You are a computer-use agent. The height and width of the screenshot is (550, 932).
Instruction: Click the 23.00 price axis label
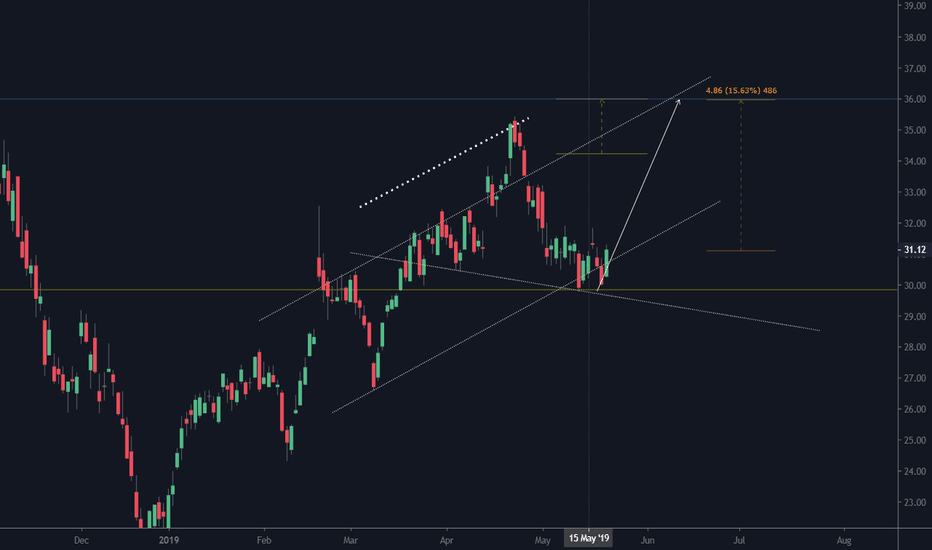coord(915,502)
